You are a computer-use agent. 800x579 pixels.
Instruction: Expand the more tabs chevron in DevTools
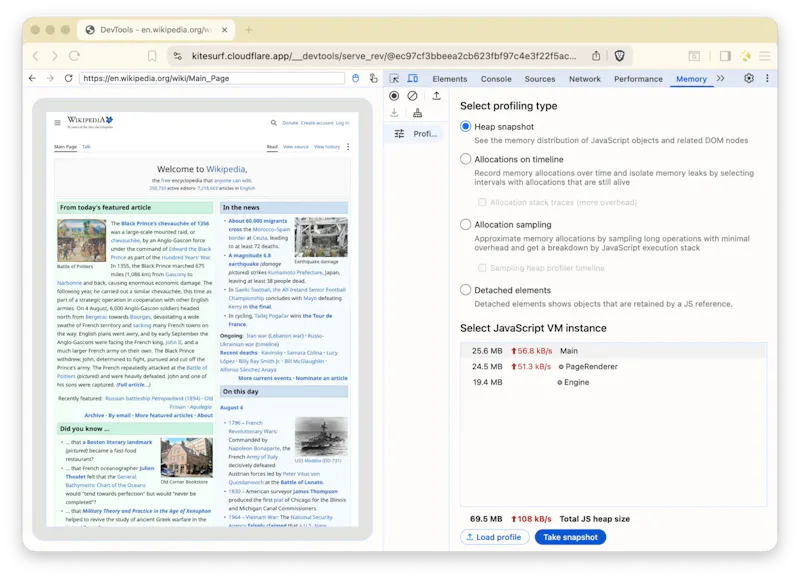pyautogui.click(x=720, y=79)
